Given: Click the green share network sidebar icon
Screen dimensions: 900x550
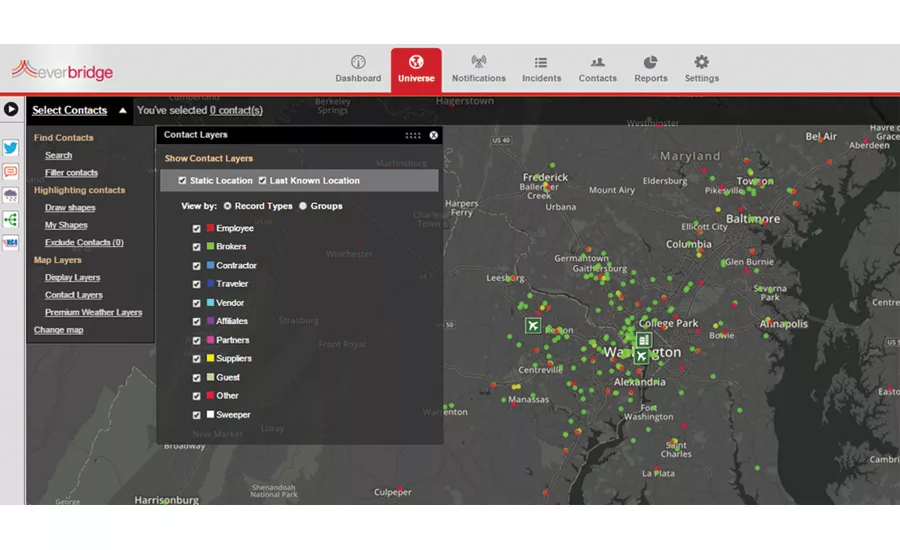Looking at the screenshot, I should (11, 219).
